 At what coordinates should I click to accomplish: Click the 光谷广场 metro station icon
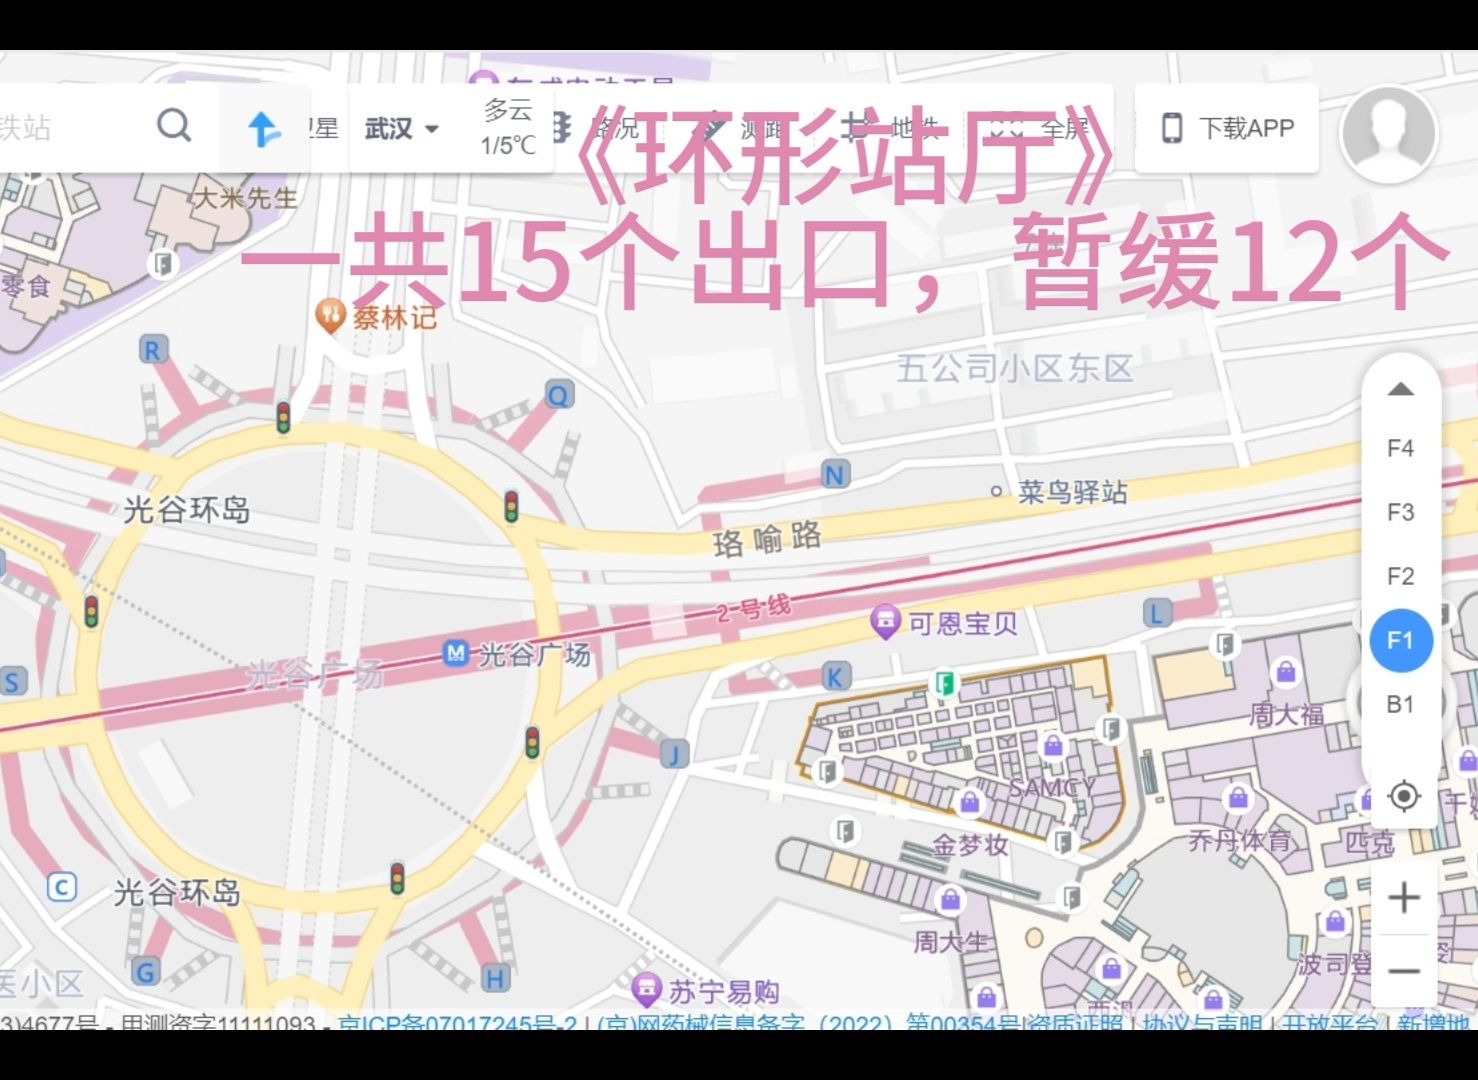pos(456,654)
